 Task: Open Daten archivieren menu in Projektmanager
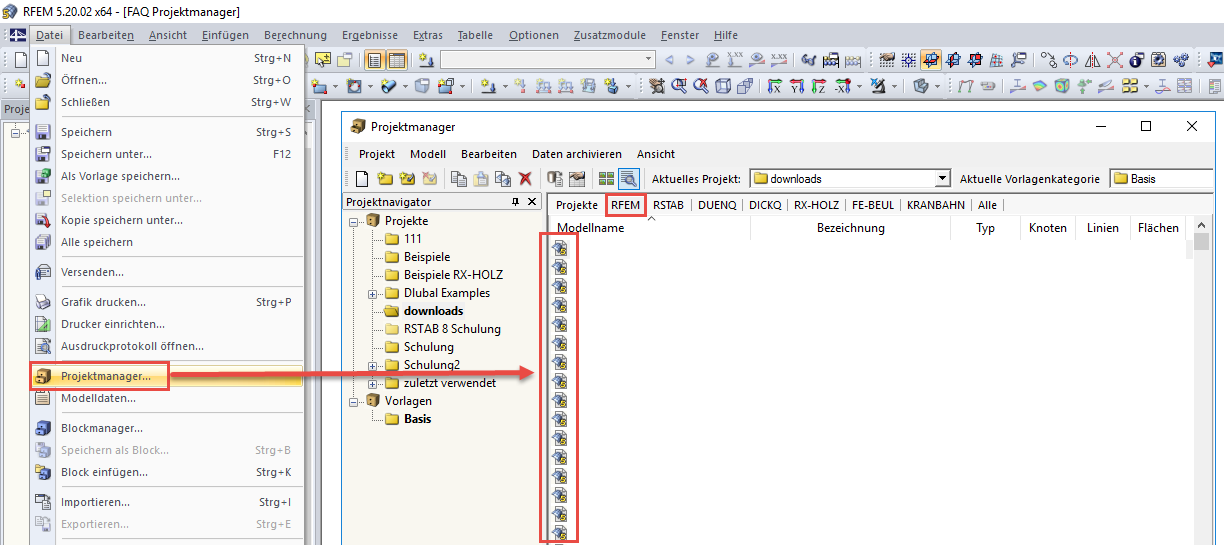(577, 154)
